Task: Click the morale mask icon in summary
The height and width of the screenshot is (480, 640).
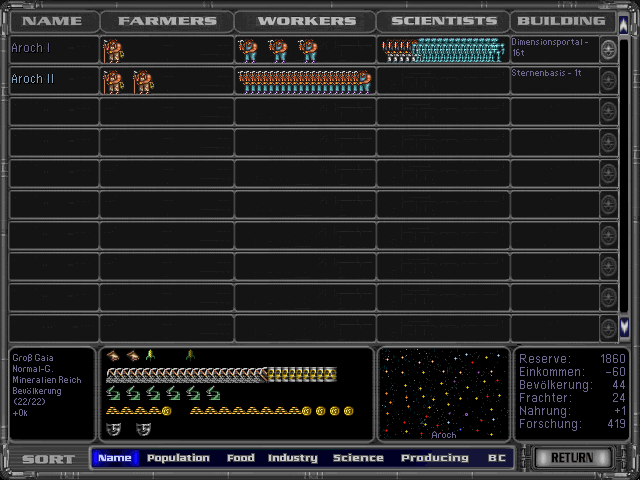Action: 115,429
